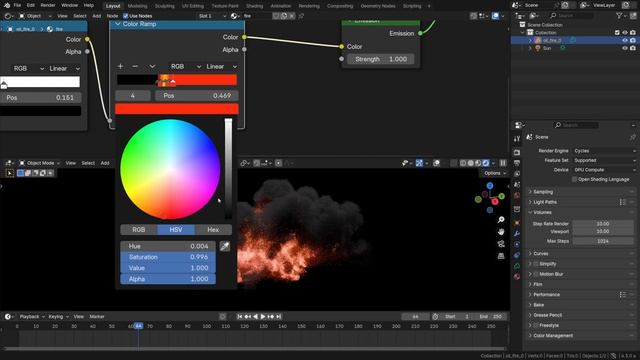Click the Alpha 1.000 slider in color picker
The image size is (640, 360).
pyautogui.click(x=168, y=279)
